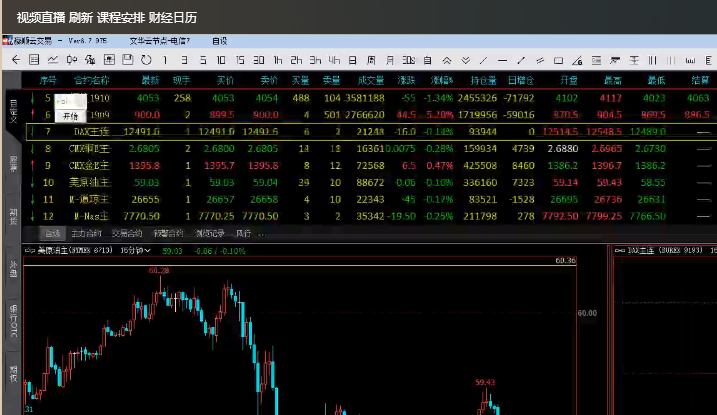
Task: Open the 浏览记录 tab
Action: 209,234
